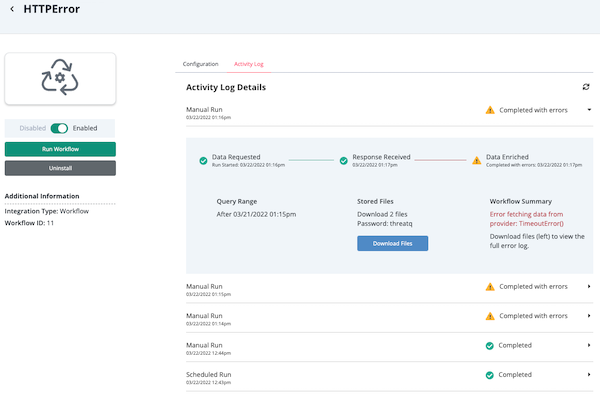Click the 'Stored Files' heading
Image resolution: width=600 pixels, height=396 pixels.
375,201
